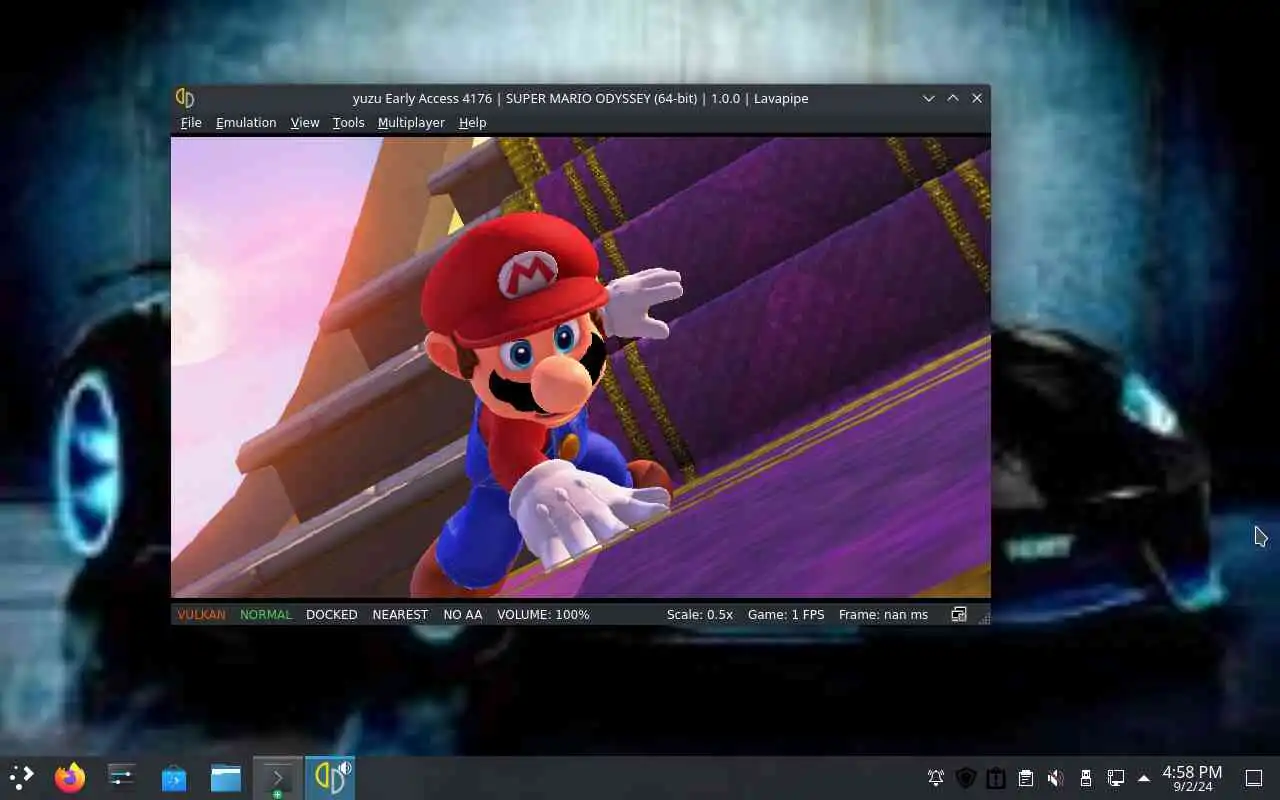Open the Multiplayer menu

tap(411, 122)
